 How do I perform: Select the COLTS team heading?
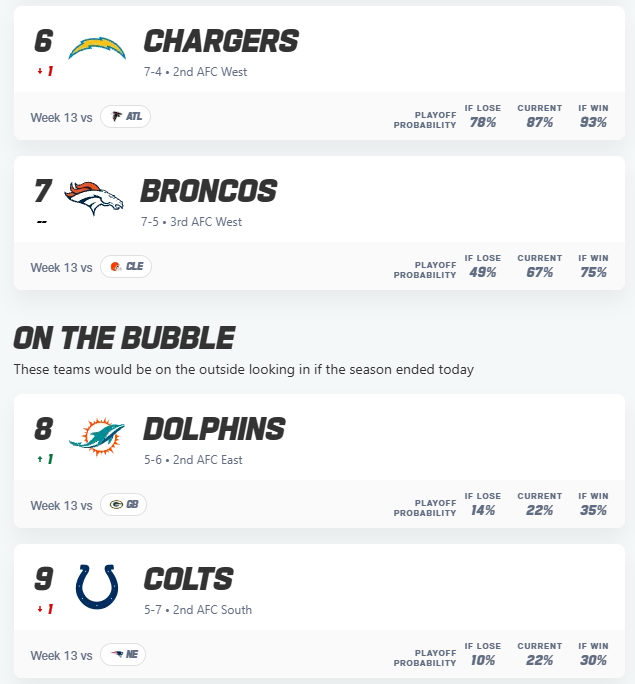(188, 579)
